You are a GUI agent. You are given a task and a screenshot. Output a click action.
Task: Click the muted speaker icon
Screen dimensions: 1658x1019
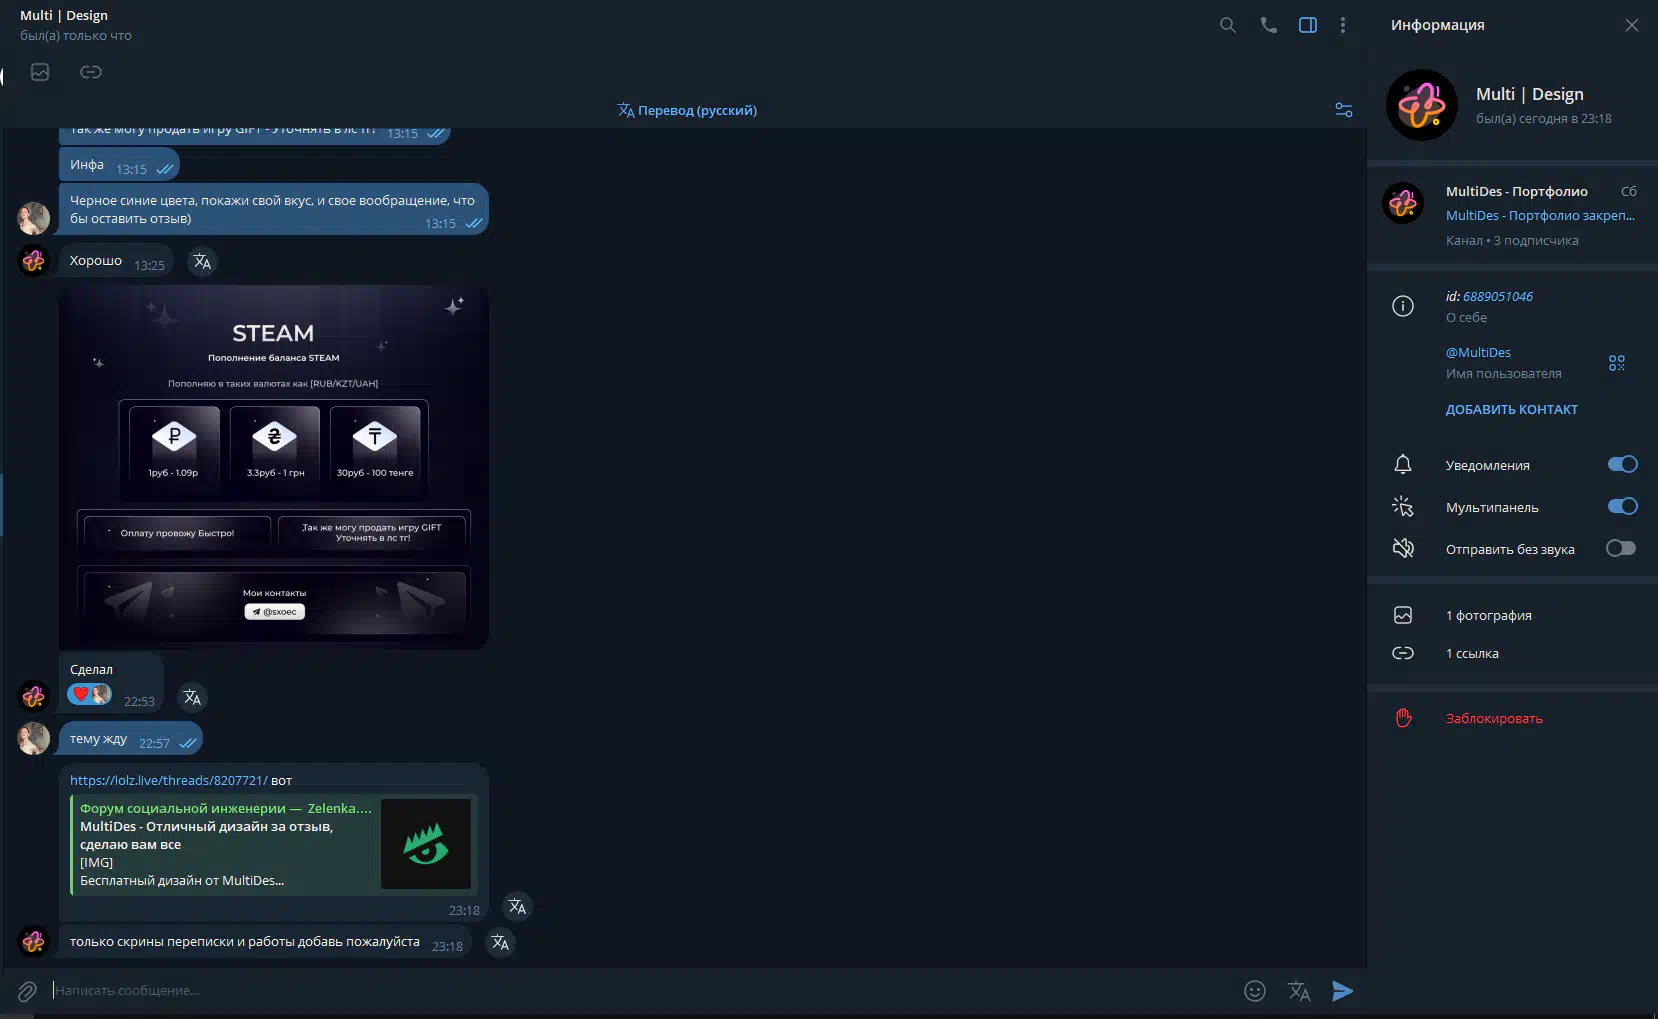tap(1403, 548)
